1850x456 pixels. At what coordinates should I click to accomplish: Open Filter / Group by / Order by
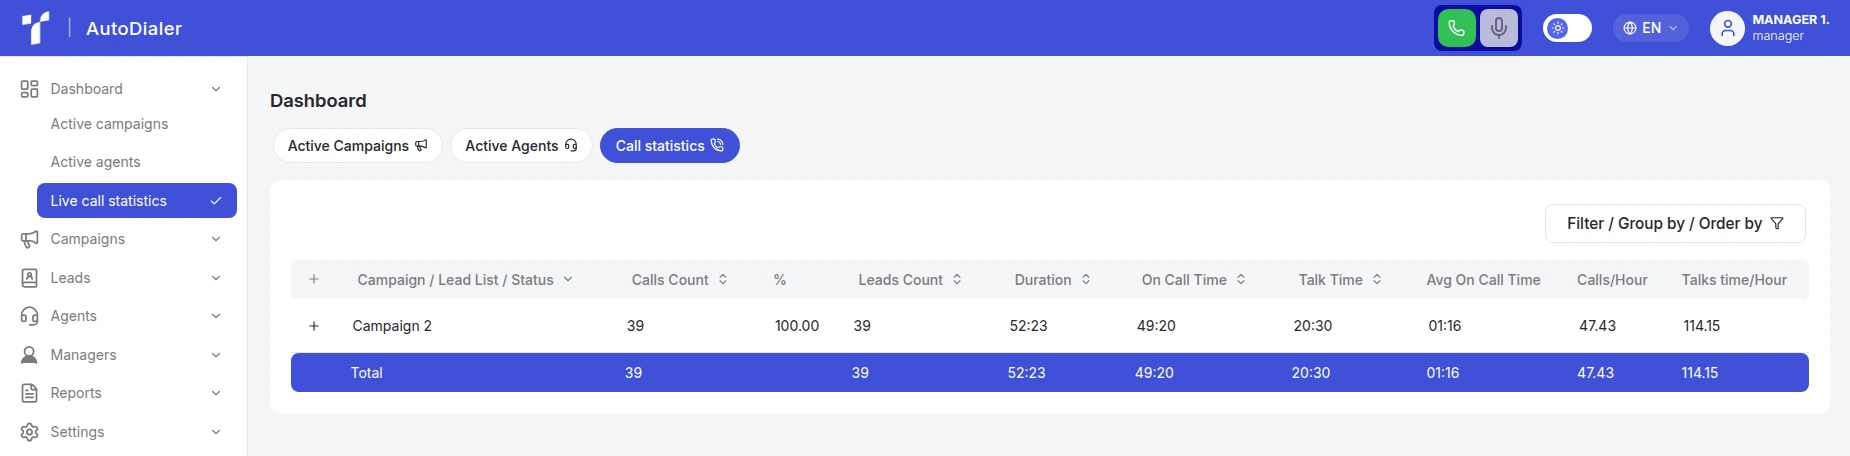(x=1675, y=223)
